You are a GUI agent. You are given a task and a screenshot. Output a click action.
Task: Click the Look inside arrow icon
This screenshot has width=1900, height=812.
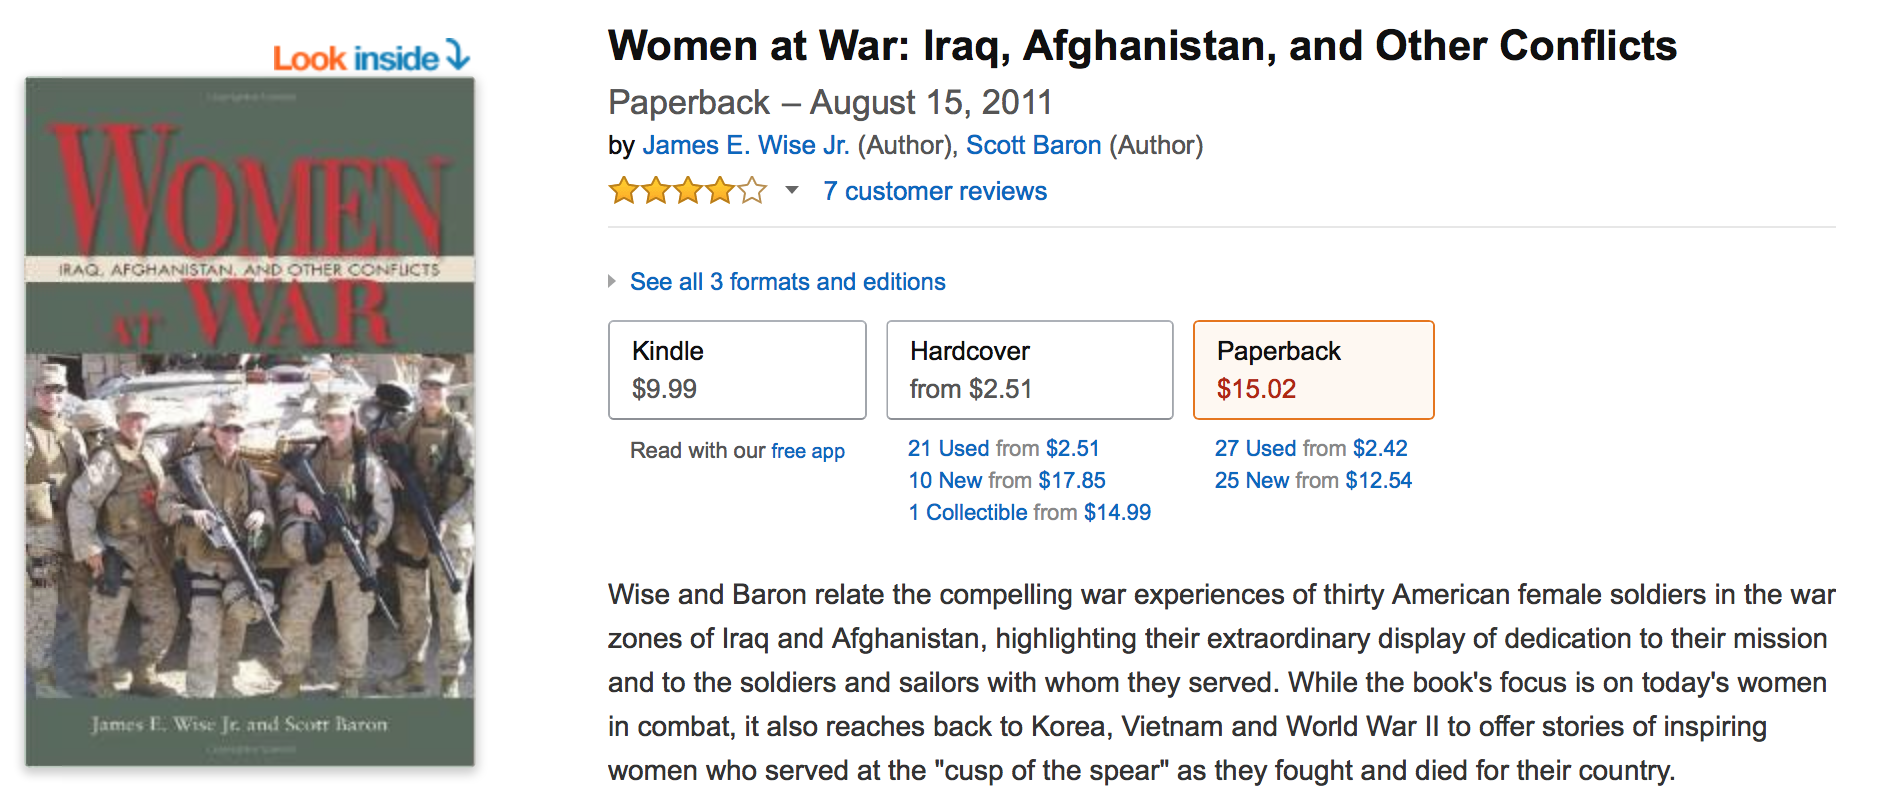click(457, 55)
